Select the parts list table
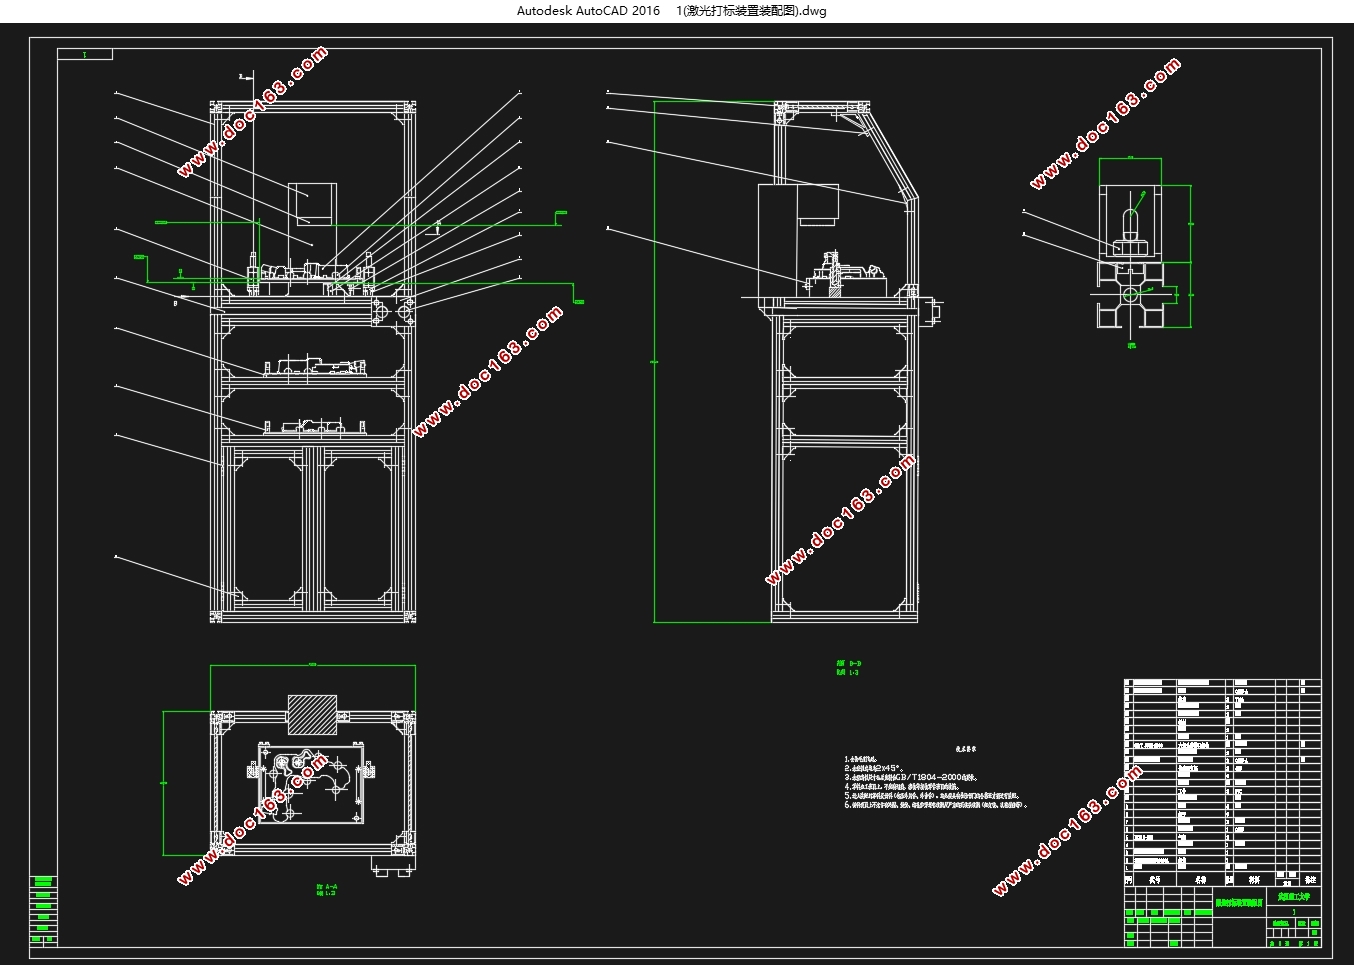The width and height of the screenshot is (1354, 965). click(1222, 782)
